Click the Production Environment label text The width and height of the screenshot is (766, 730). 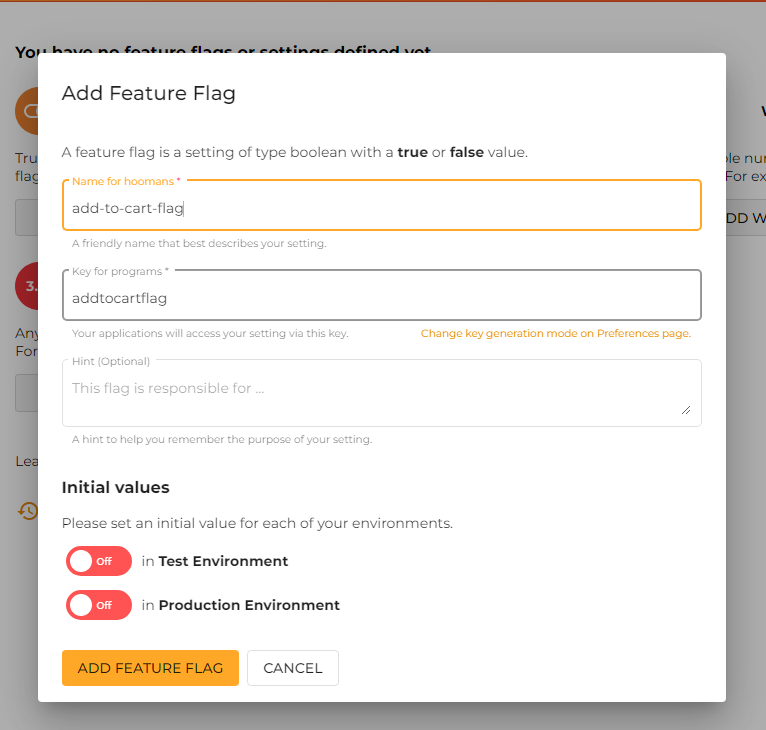(x=249, y=605)
